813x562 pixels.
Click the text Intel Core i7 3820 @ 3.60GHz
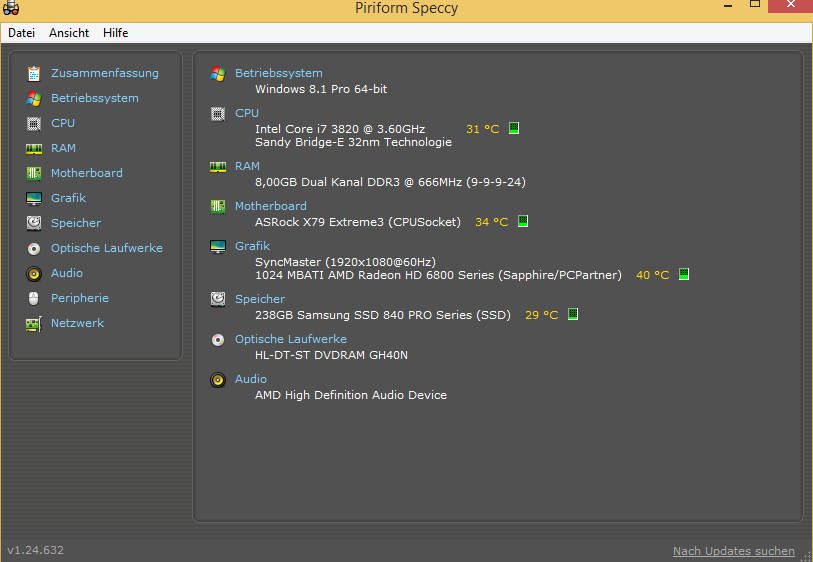tap(340, 129)
